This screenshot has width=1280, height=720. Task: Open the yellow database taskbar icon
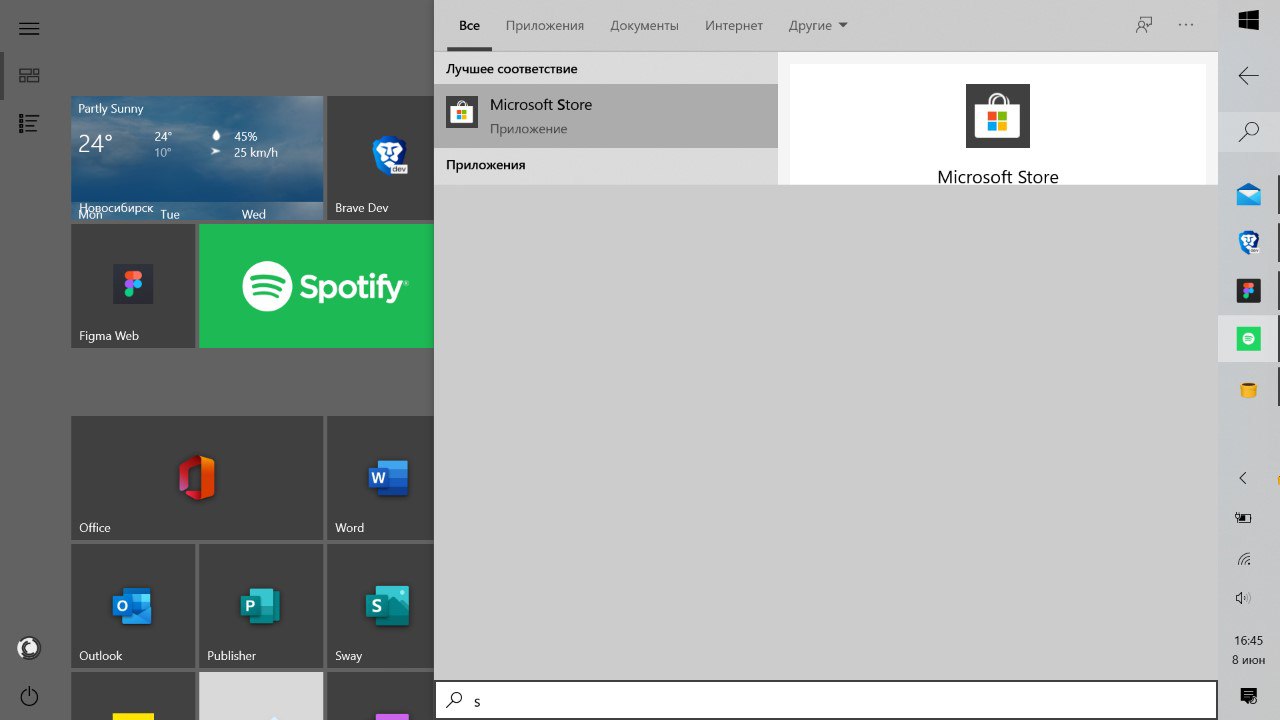pyautogui.click(x=1248, y=390)
